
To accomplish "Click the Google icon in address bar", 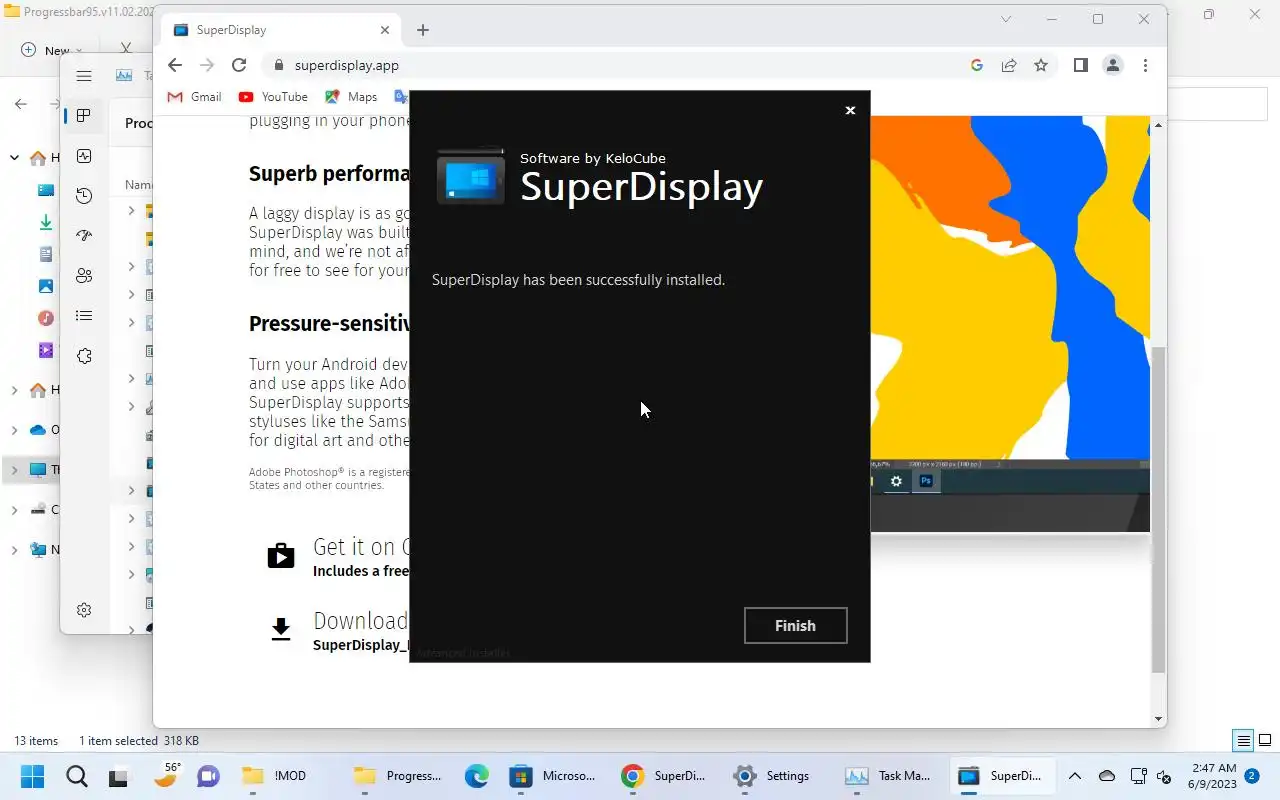I will point(977,65).
